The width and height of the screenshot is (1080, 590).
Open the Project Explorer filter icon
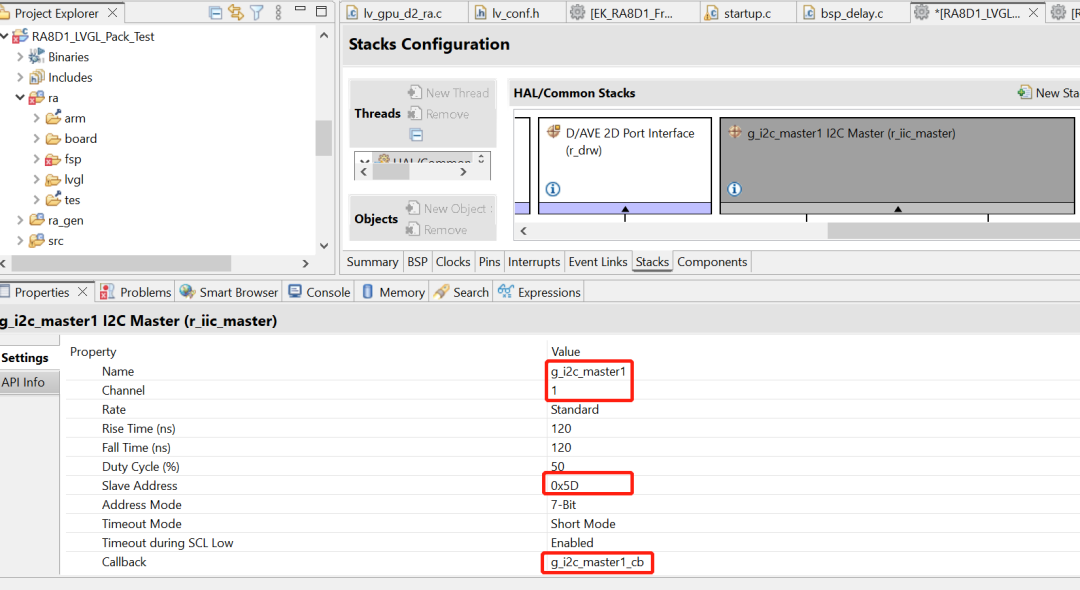click(x=257, y=12)
